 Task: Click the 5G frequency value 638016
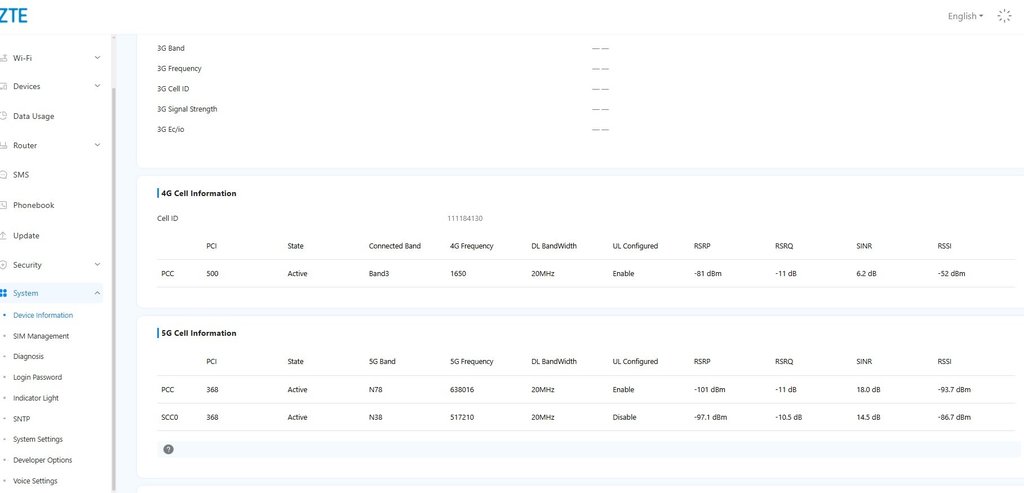462,390
